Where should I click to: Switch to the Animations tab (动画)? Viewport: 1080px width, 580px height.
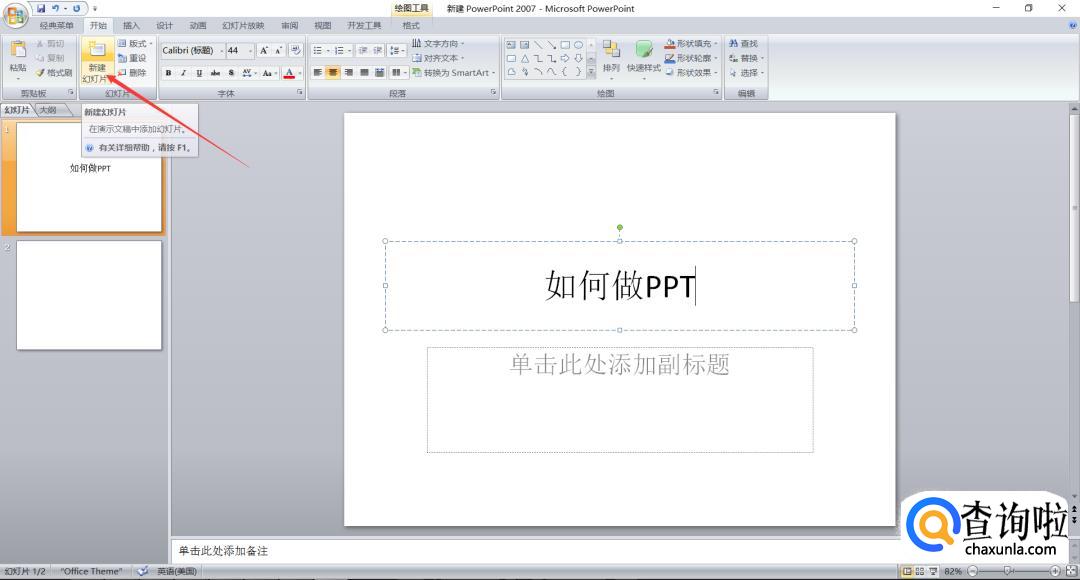pos(198,25)
